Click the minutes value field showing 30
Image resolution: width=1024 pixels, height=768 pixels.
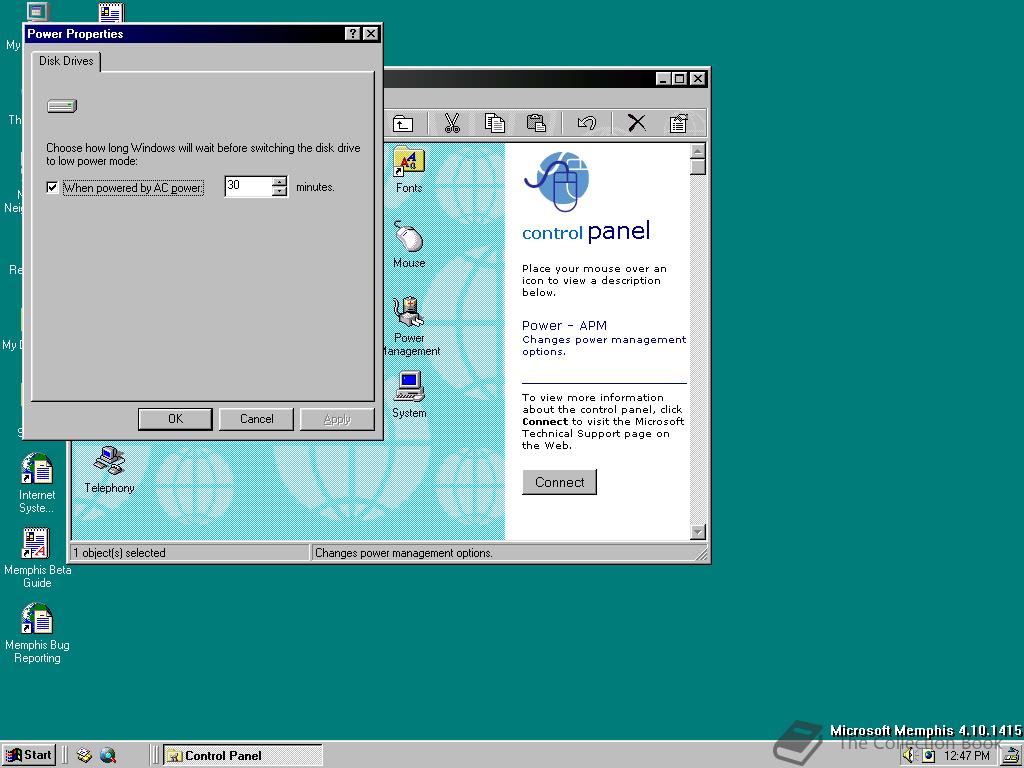point(248,186)
